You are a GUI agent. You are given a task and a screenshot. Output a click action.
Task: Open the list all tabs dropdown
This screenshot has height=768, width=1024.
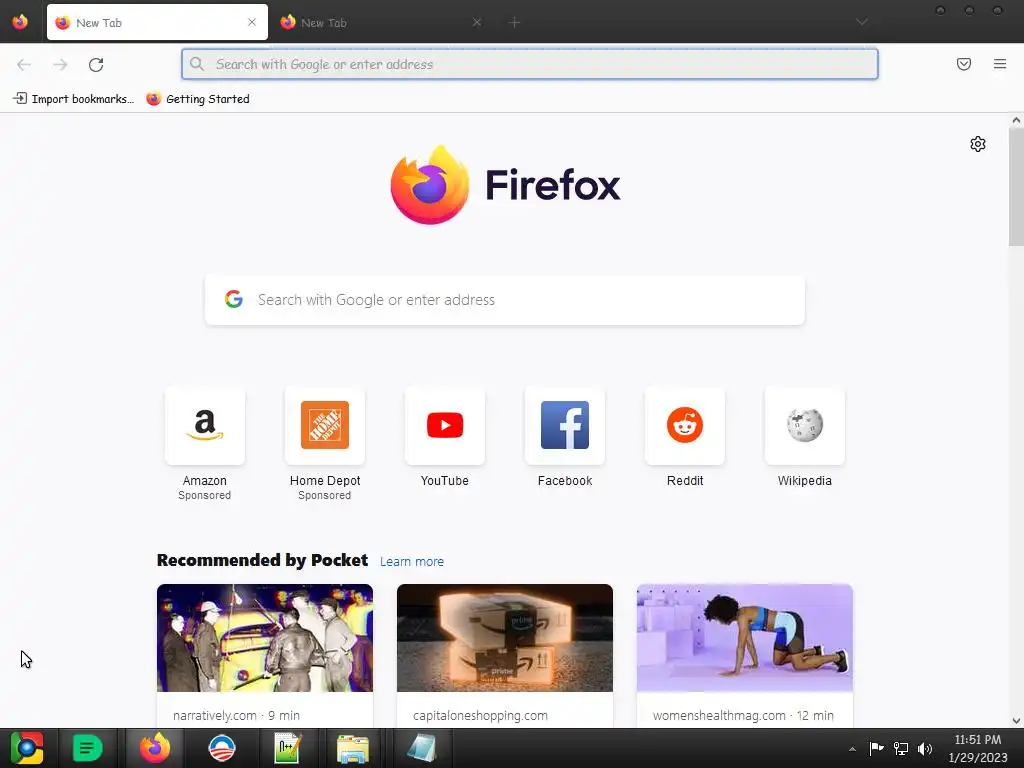(x=861, y=22)
